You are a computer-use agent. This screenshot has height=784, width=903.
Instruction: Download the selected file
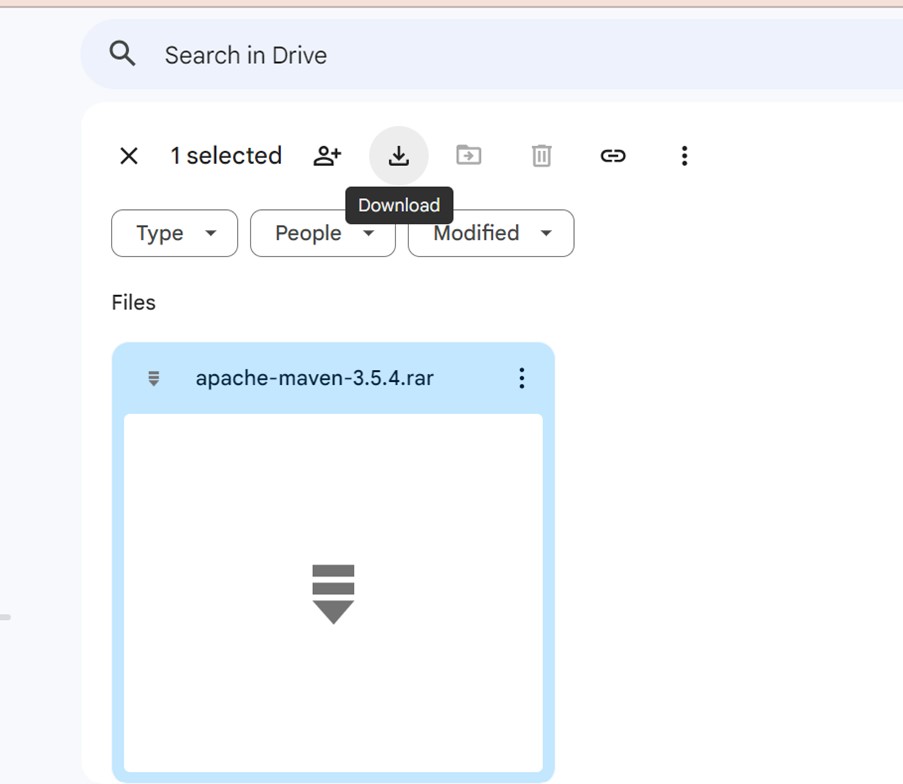tap(398, 155)
